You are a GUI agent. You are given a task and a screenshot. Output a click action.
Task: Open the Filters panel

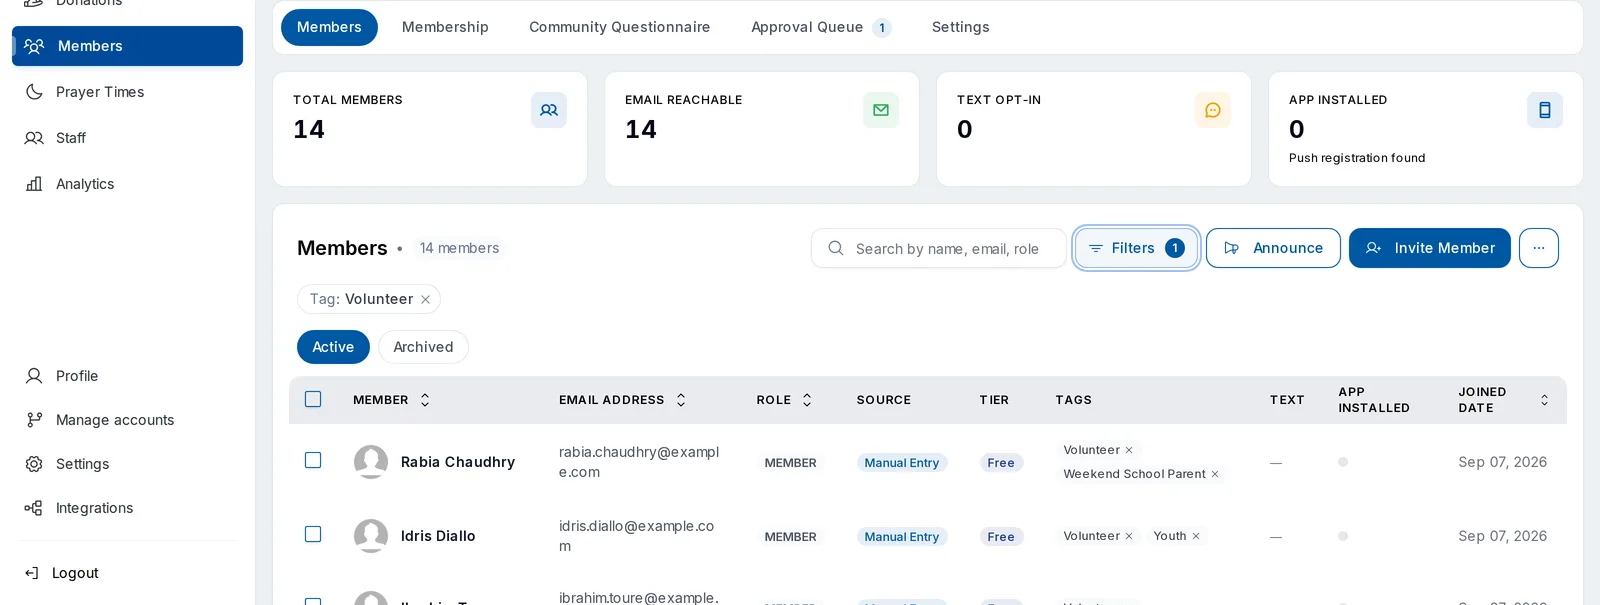(x=1136, y=248)
